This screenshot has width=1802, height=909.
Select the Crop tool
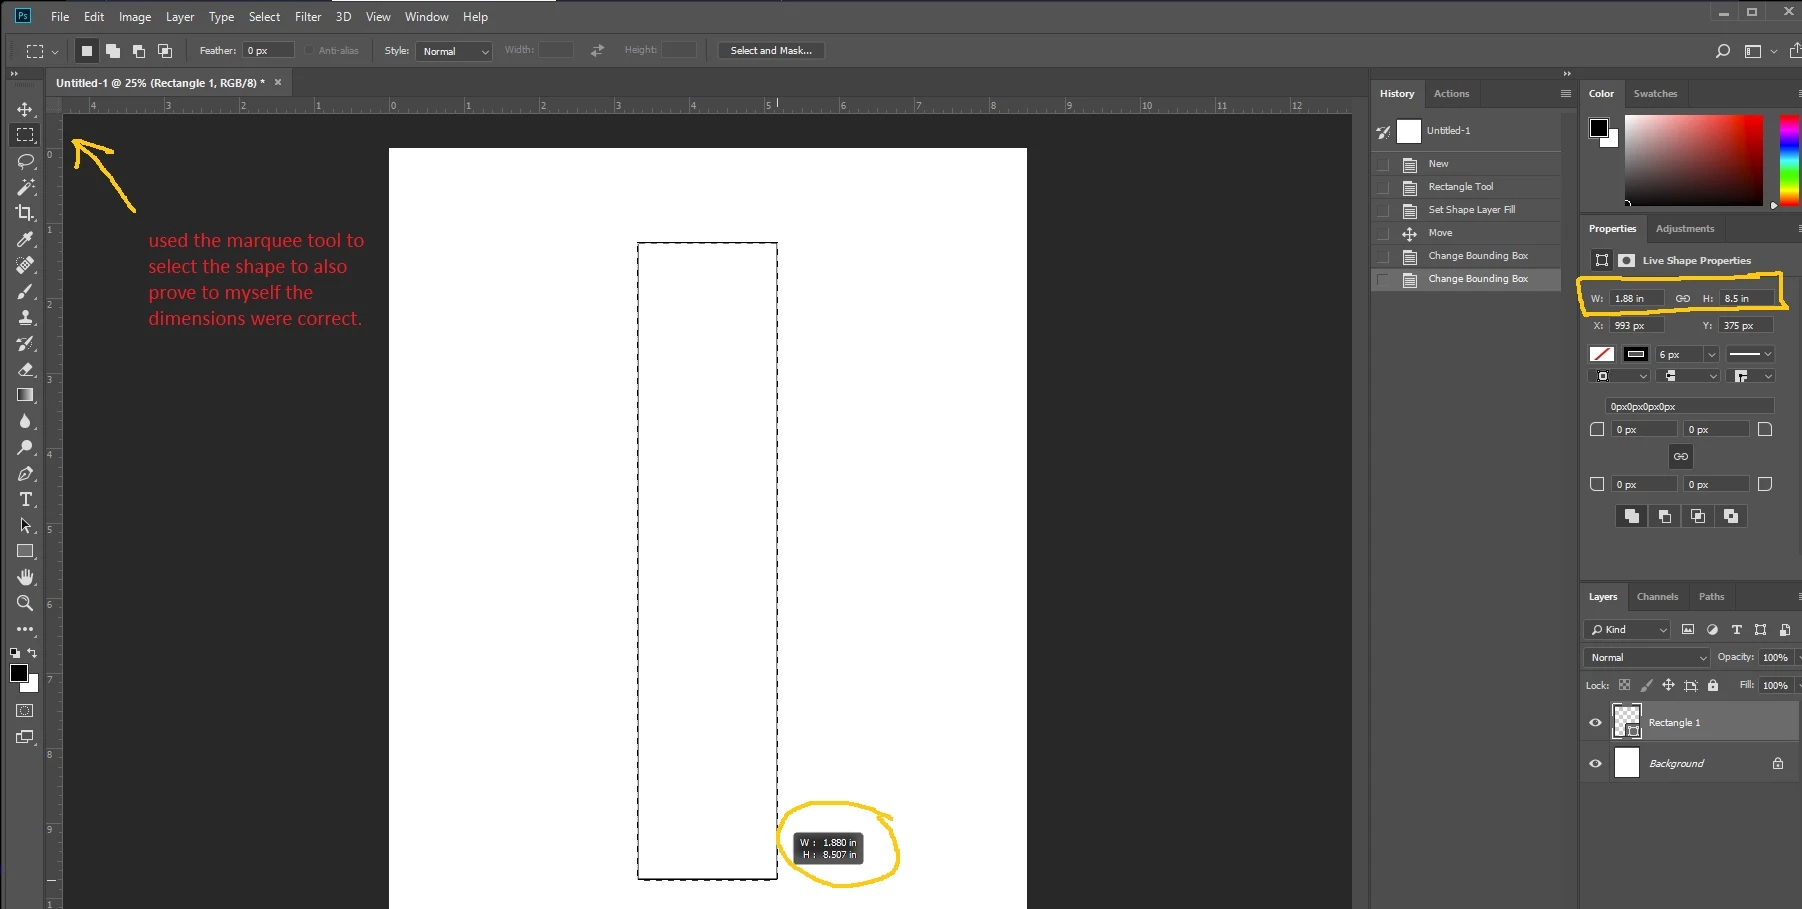[25, 213]
